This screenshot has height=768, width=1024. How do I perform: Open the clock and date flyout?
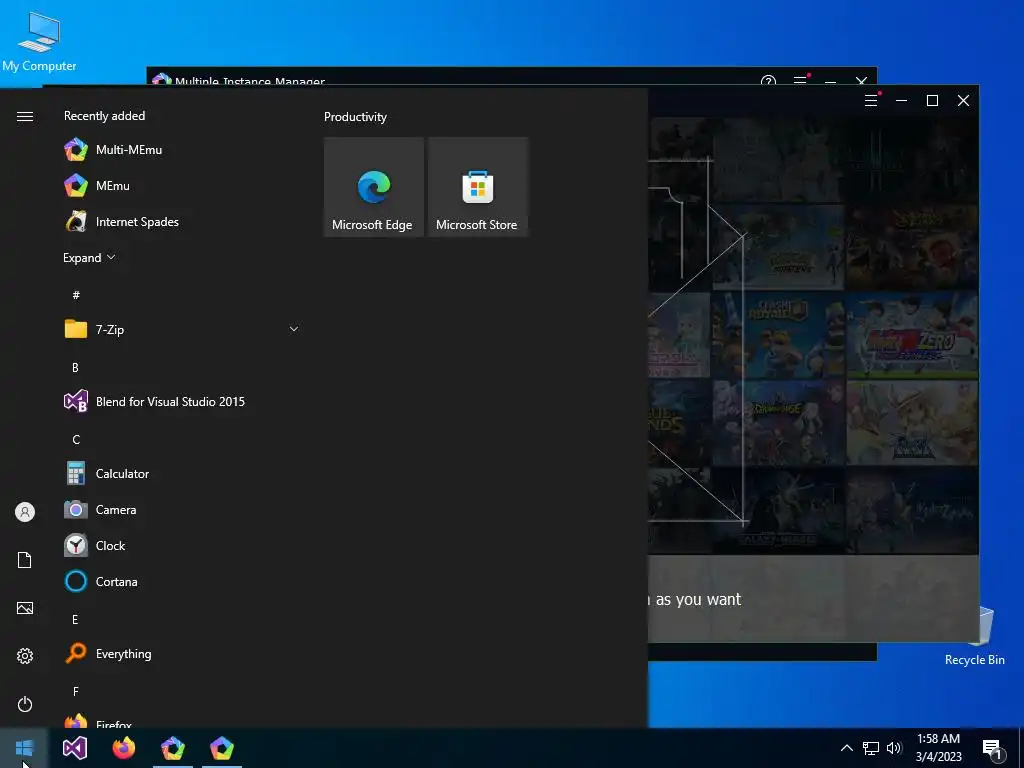pyautogui.click(x=938, y=748)
